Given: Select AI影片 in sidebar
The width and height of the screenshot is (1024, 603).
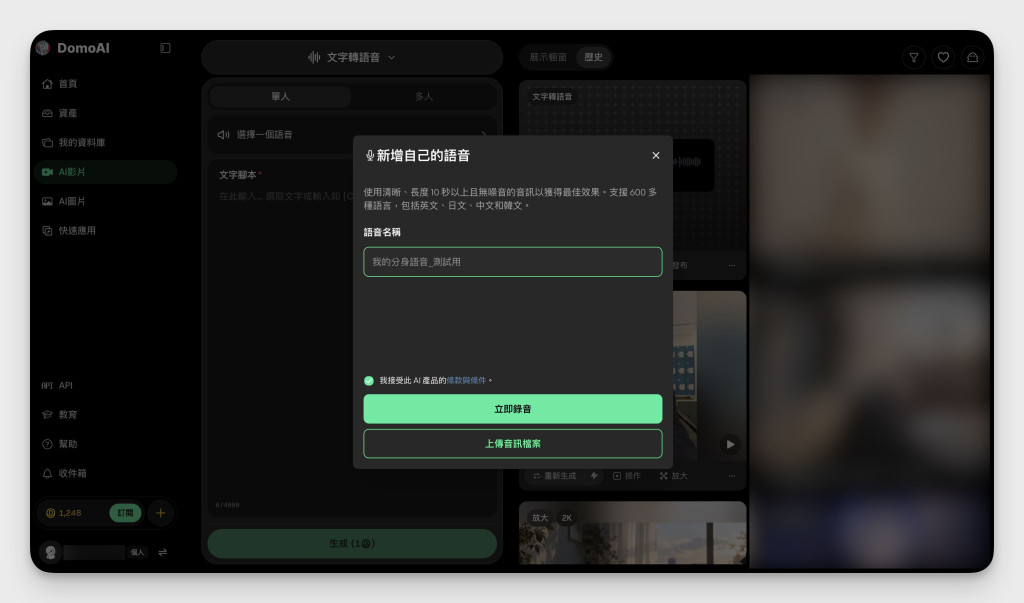Looking at the screenshot, I should pyautogui.click(x=104, y=172).
